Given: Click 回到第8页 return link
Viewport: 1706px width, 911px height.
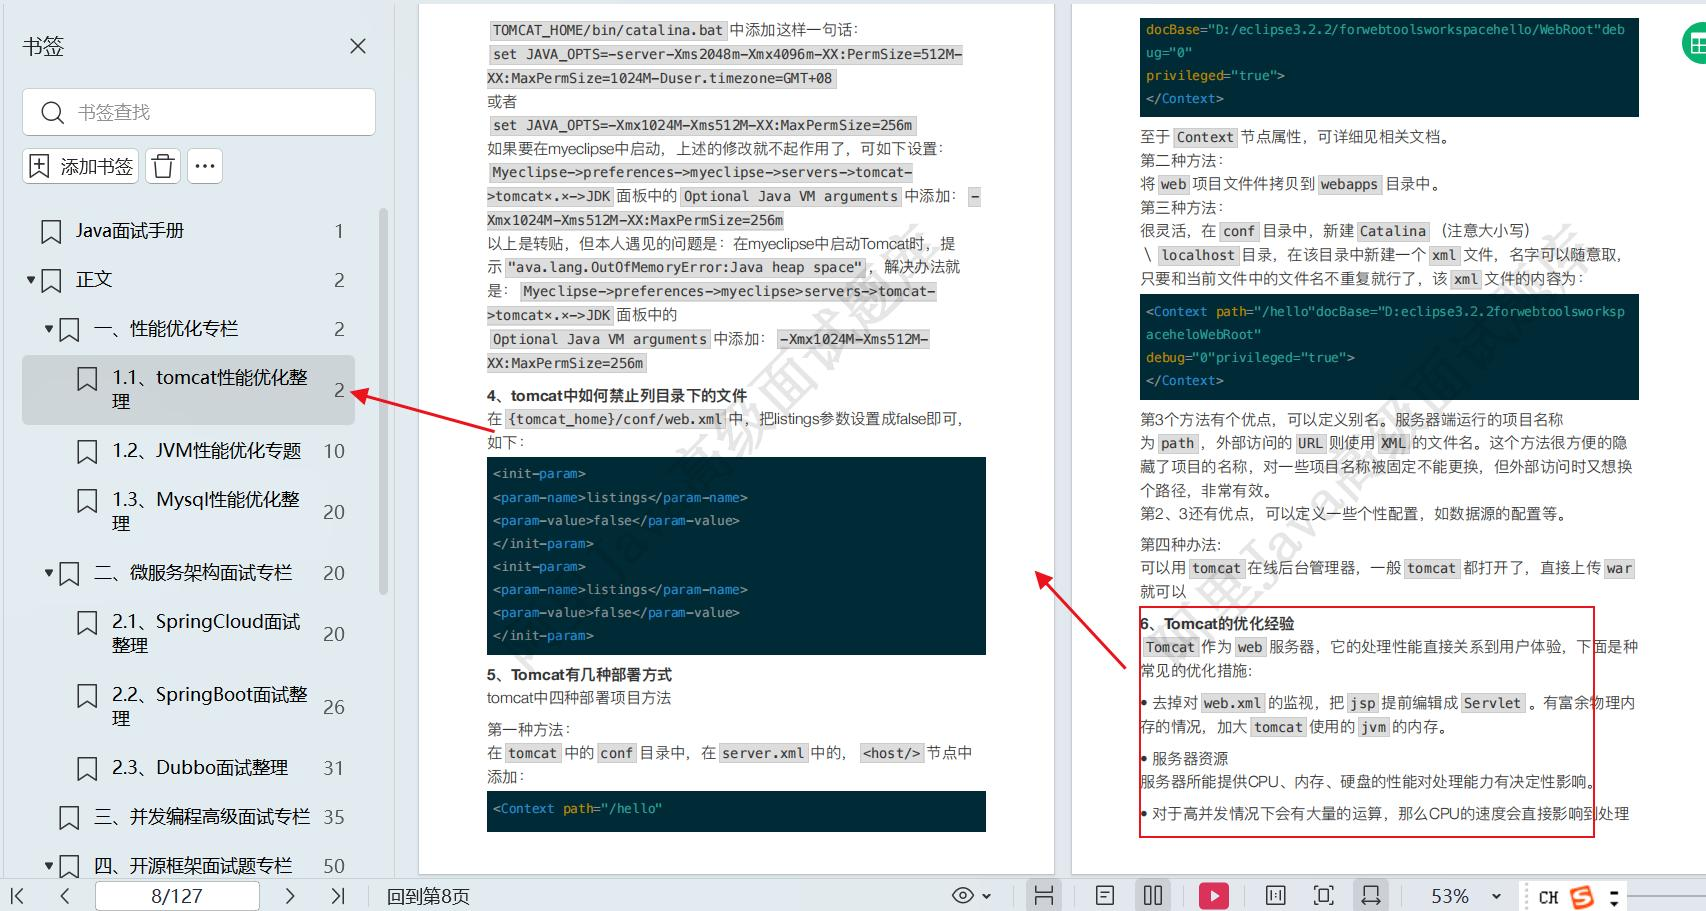Looking at the screenshot, I should (x=428, y=897).
